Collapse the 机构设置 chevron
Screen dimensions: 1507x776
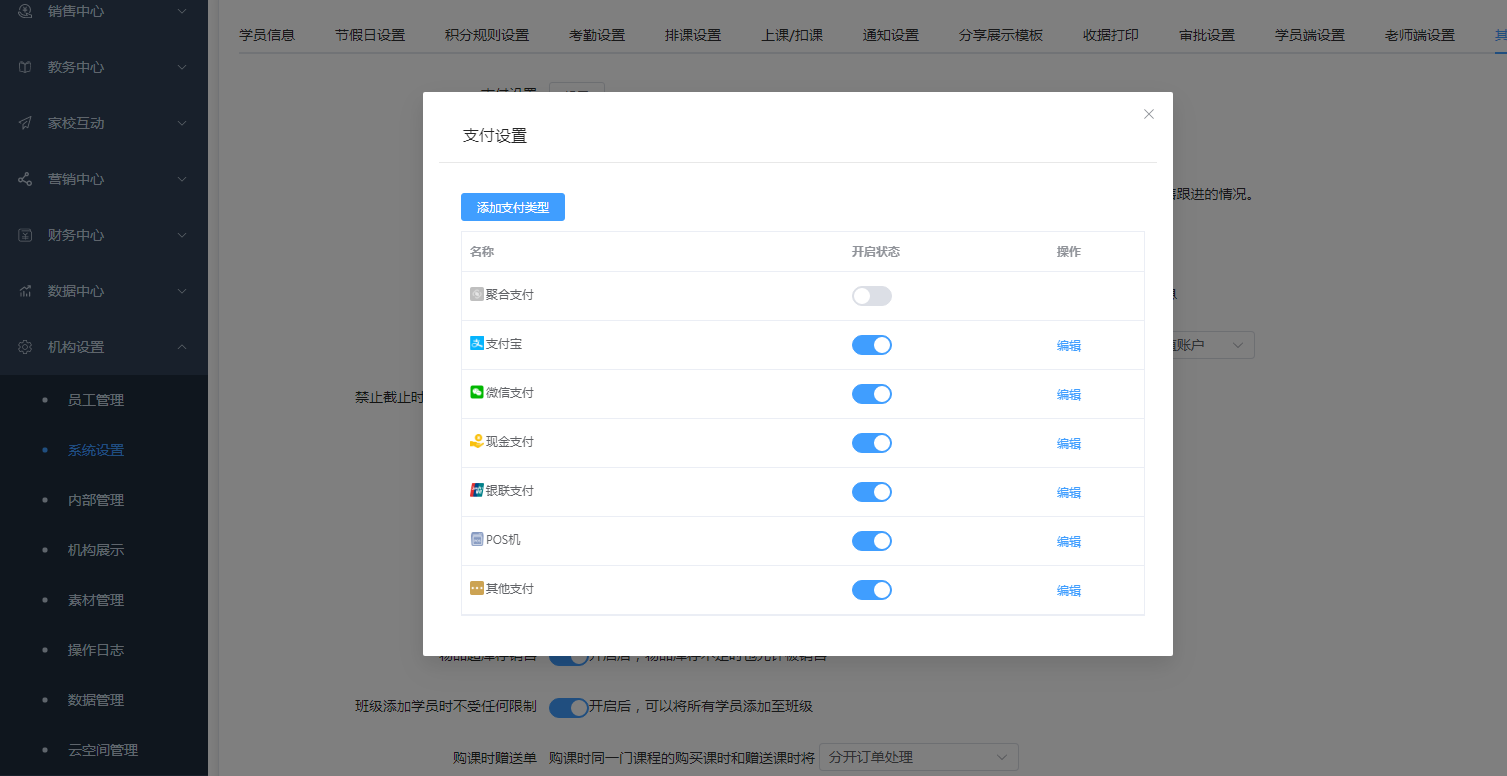click(x=181, y=347)
